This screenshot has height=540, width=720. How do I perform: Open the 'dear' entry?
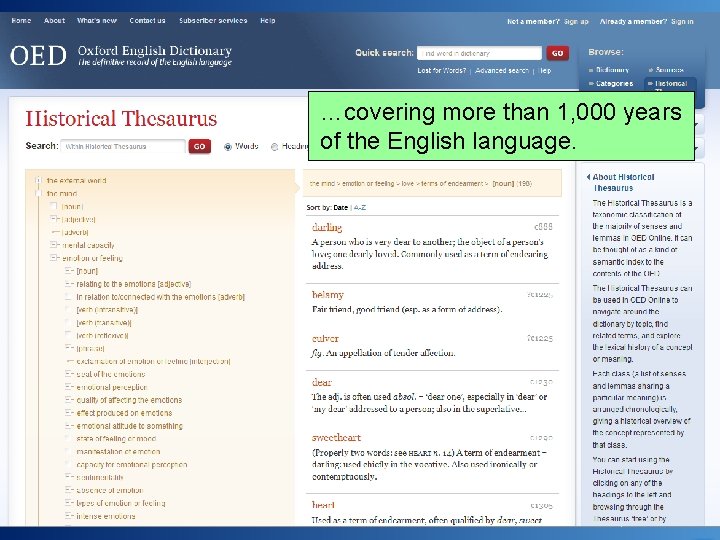pos(322,382)
